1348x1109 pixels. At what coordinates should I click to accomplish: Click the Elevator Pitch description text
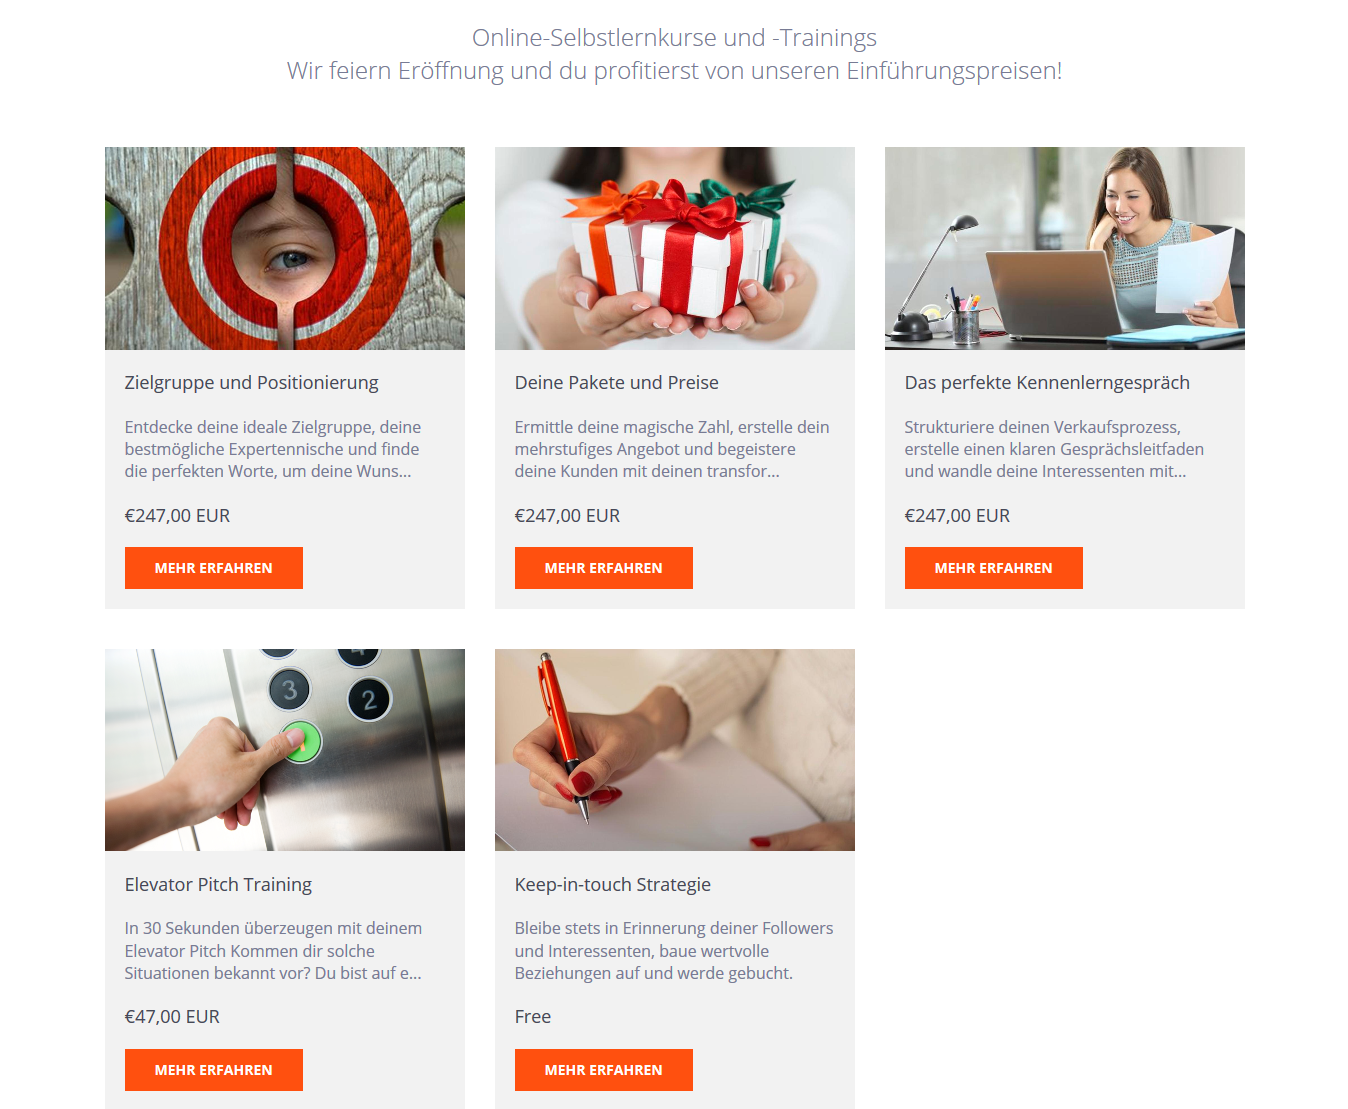click(x=273, y=951)
